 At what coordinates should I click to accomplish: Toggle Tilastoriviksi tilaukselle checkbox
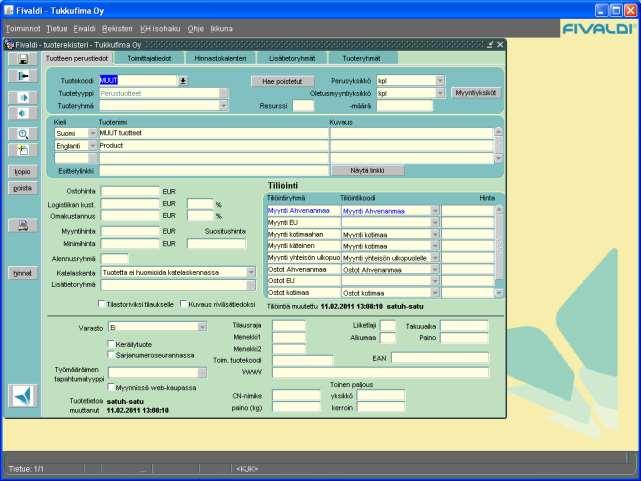pos(102,304)
